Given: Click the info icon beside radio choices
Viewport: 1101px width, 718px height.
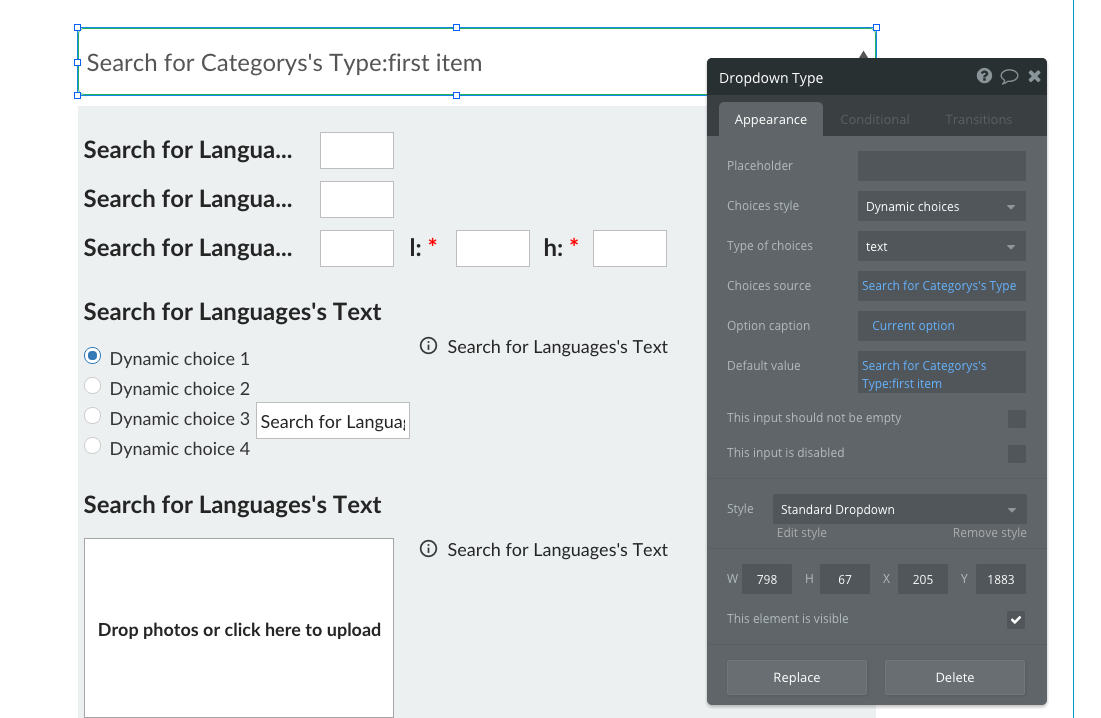Looking at the screenshot, I should coord(429,346).
